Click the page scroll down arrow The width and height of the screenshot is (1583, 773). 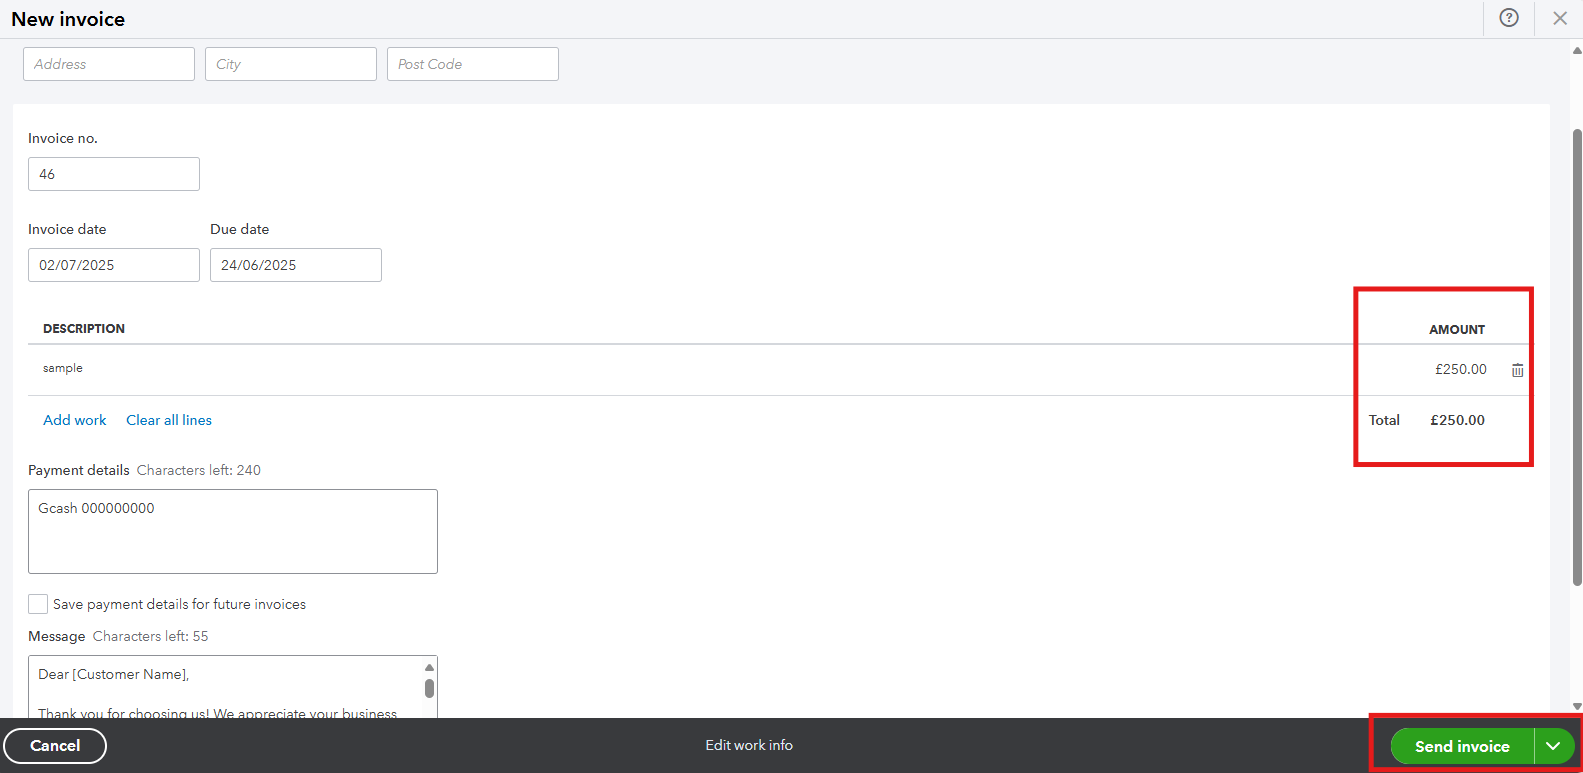coord(1577,707)
